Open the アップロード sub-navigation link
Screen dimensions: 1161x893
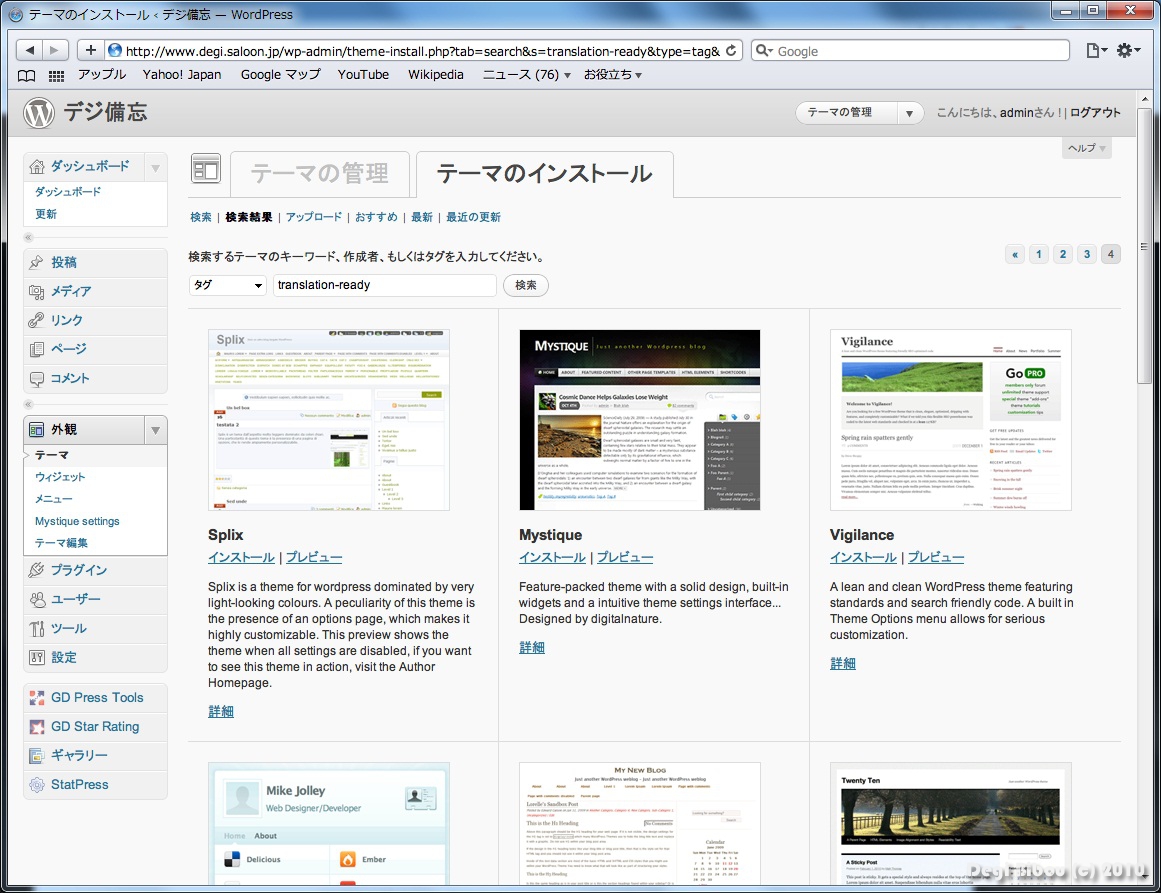click(x=314, y=217)
